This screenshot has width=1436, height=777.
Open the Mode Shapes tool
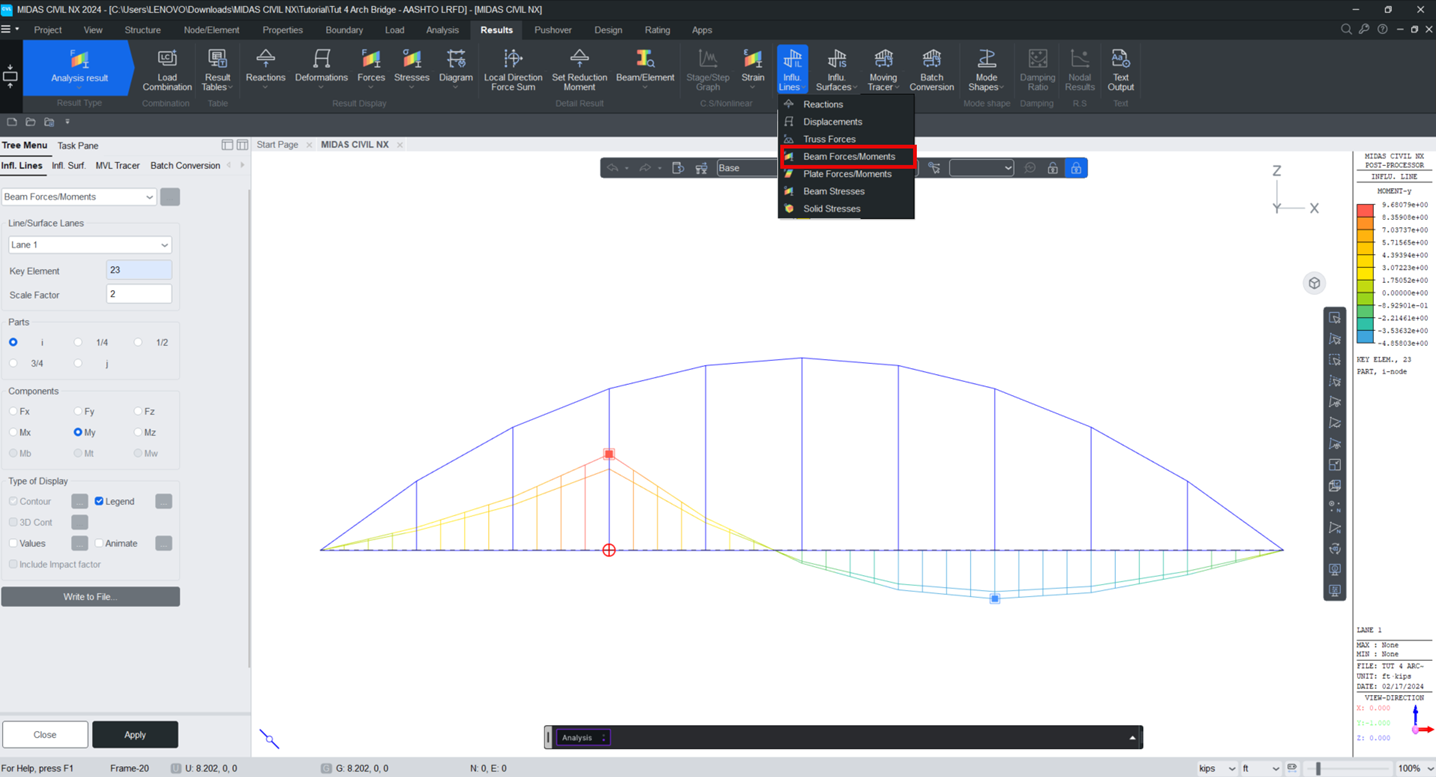(986, 70)
